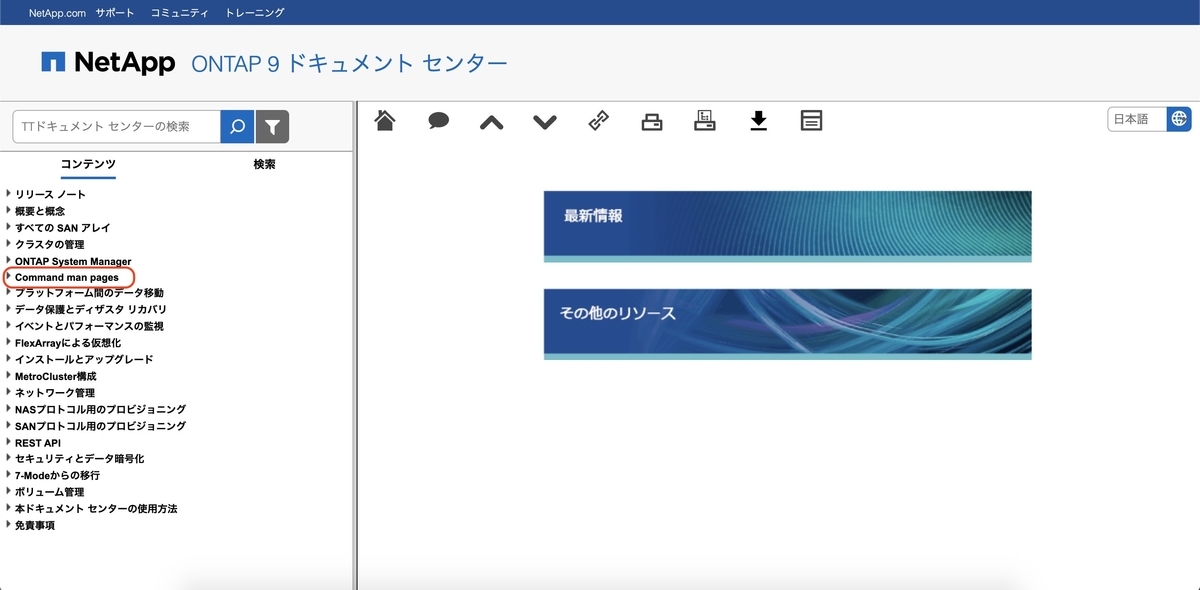The width and height of the screenshot is (1200, 590).
Task: Print the page with the printer icon
Action: pyautogui.click(x=652, y=122)
